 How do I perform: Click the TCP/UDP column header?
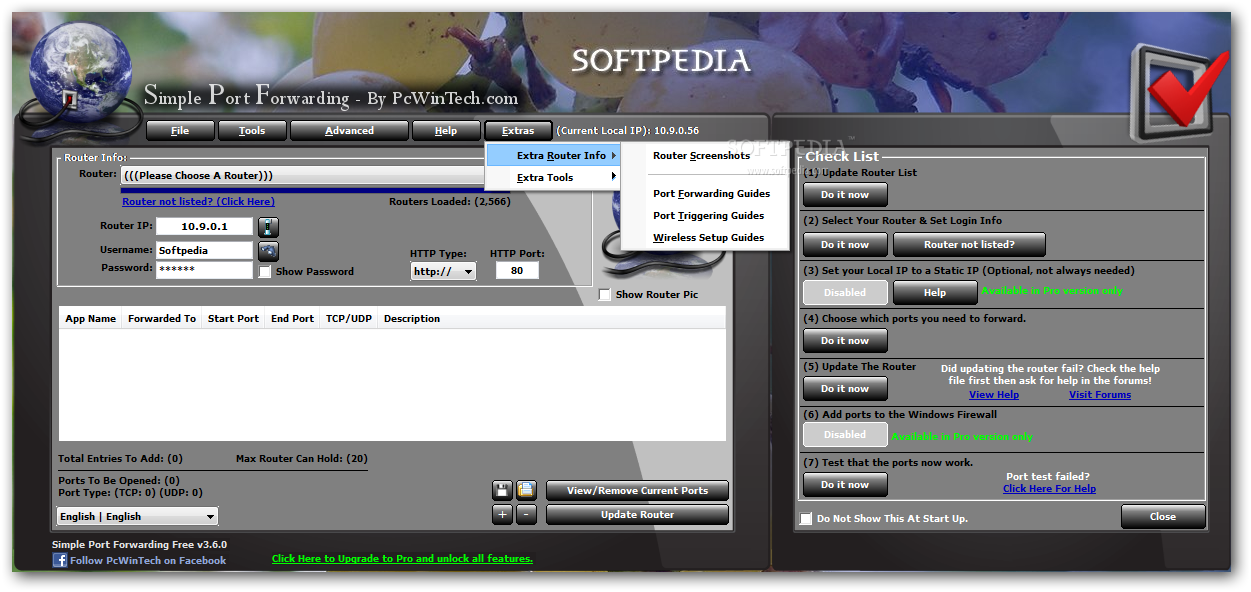click(349, 319)
